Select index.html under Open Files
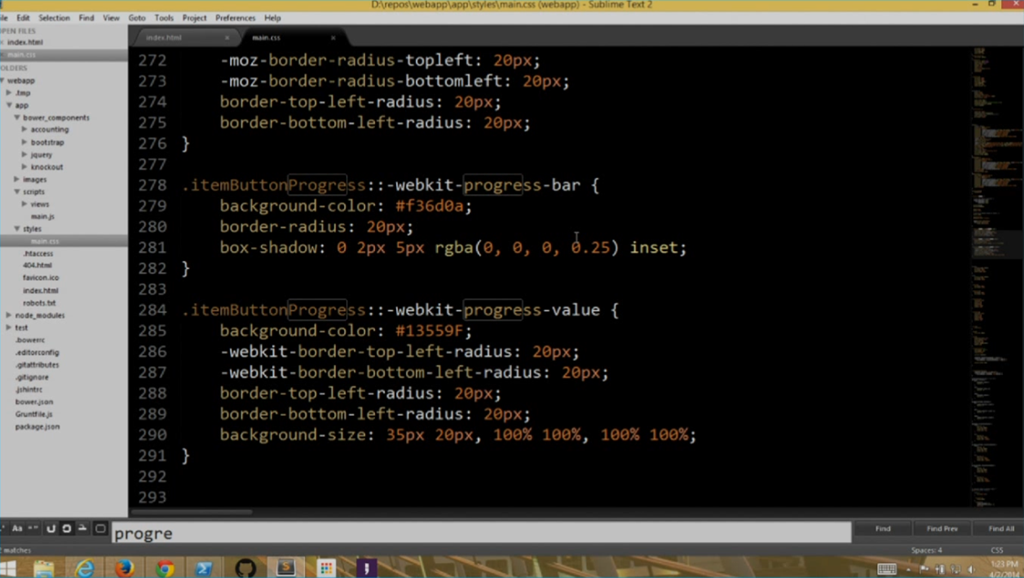Viewport: 1024px width, 578px height. click(25, 42)
